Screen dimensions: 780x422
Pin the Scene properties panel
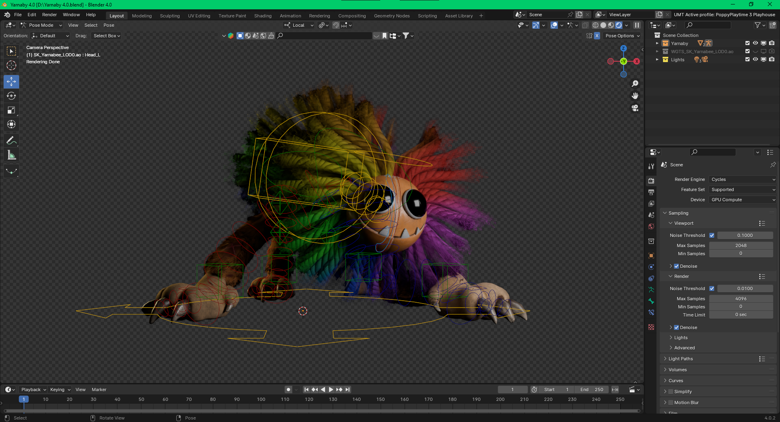click(x=772, y=165)
